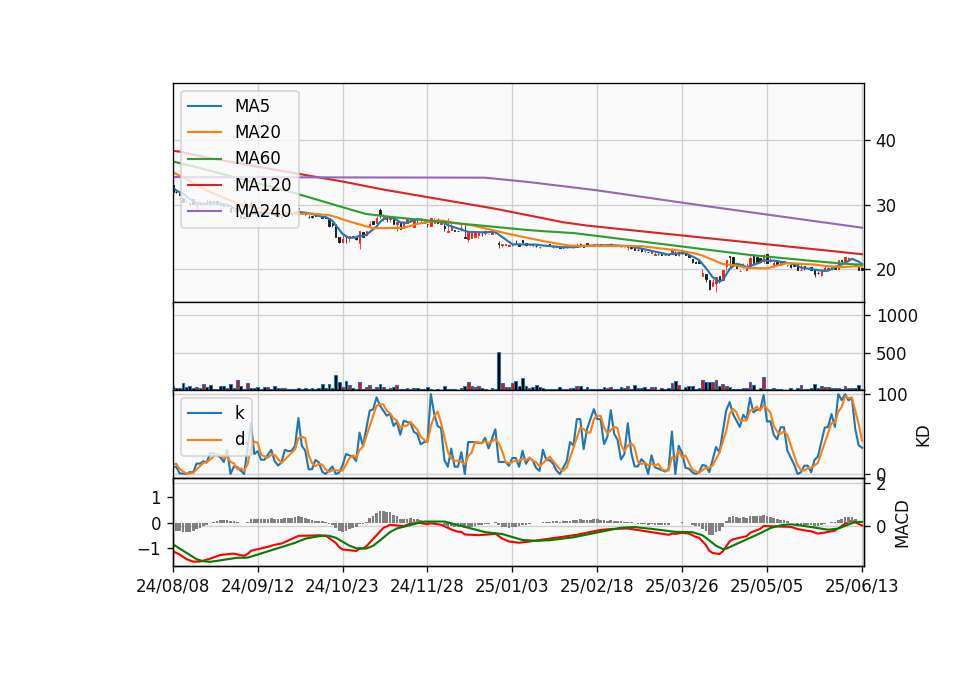This screenshot has height=690, width=960.
Task: Click the date label 25/01/03
Action: [512, 586]
